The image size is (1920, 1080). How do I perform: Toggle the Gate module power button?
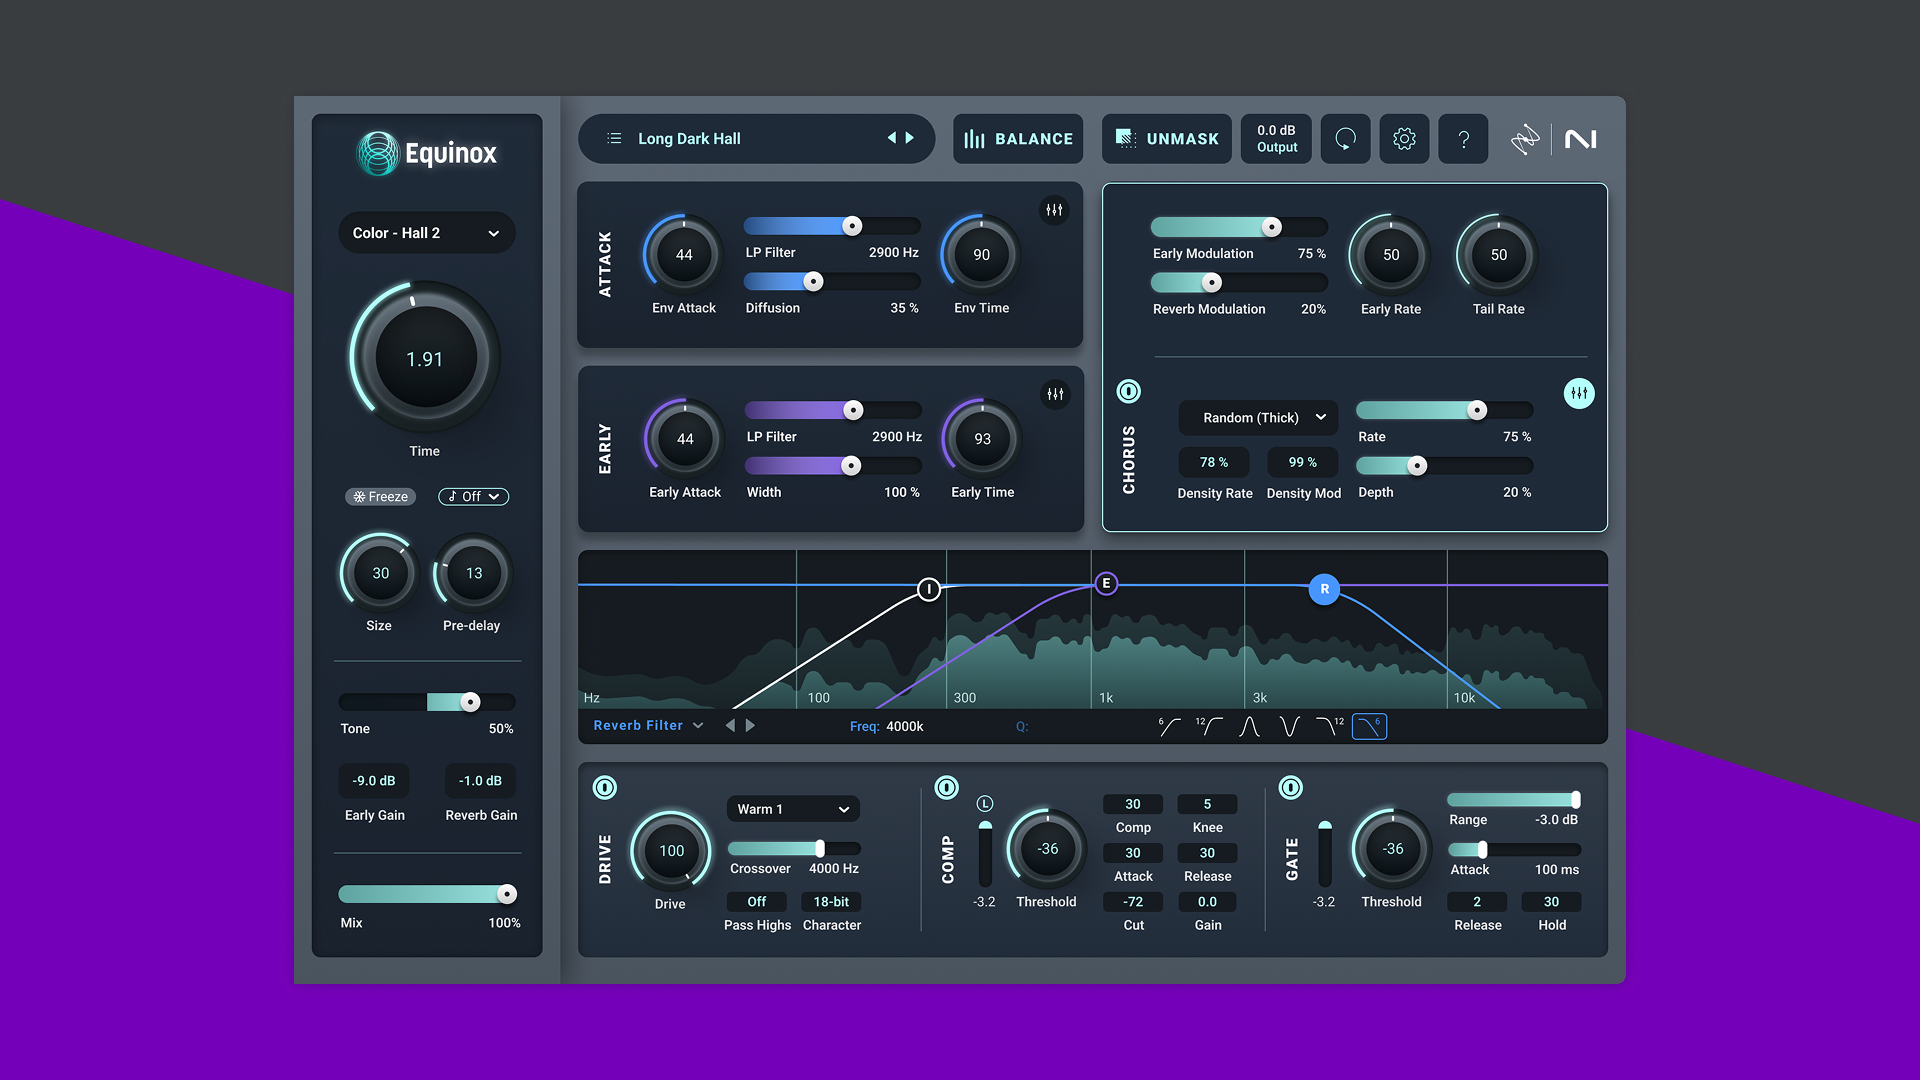pyautogui.click(x=1291, y=788)
